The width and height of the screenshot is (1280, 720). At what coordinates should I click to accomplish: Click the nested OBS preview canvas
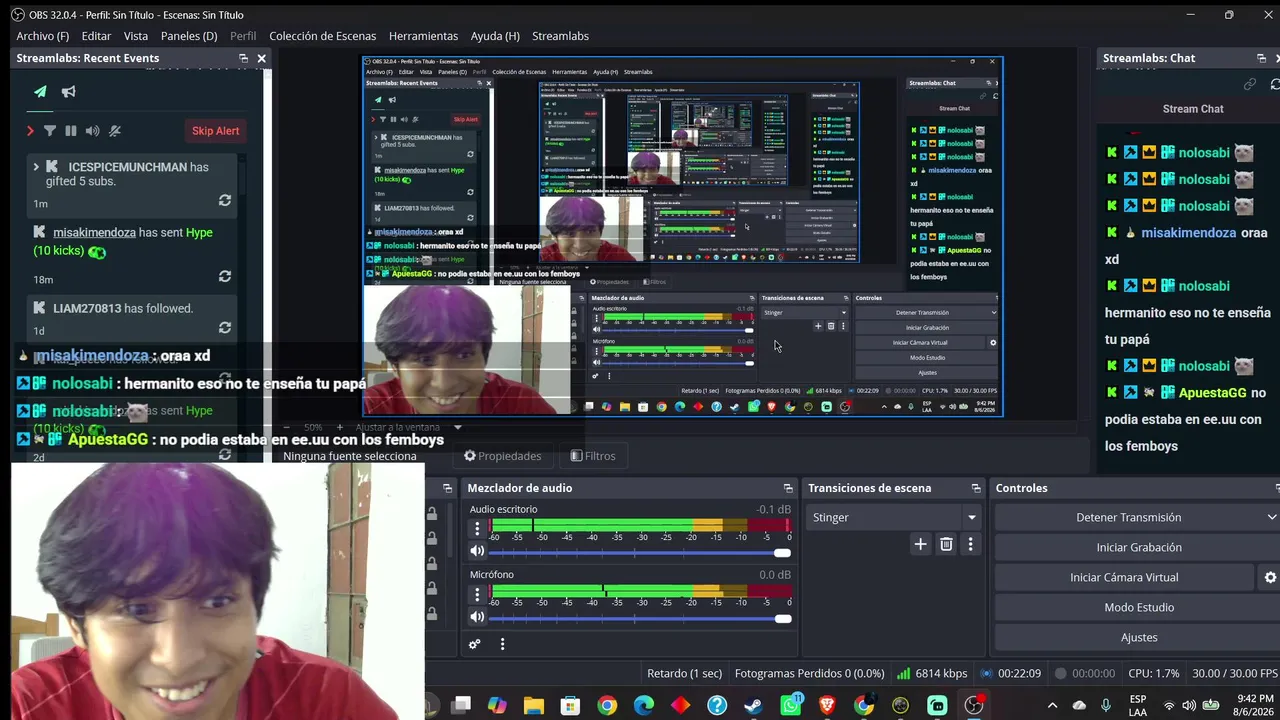[682, 236]
